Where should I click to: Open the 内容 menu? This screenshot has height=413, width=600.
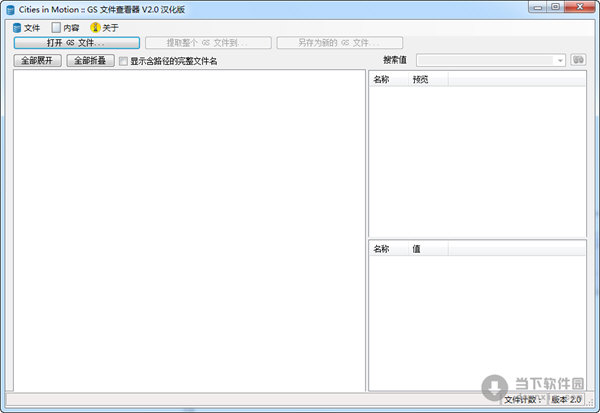65,28
